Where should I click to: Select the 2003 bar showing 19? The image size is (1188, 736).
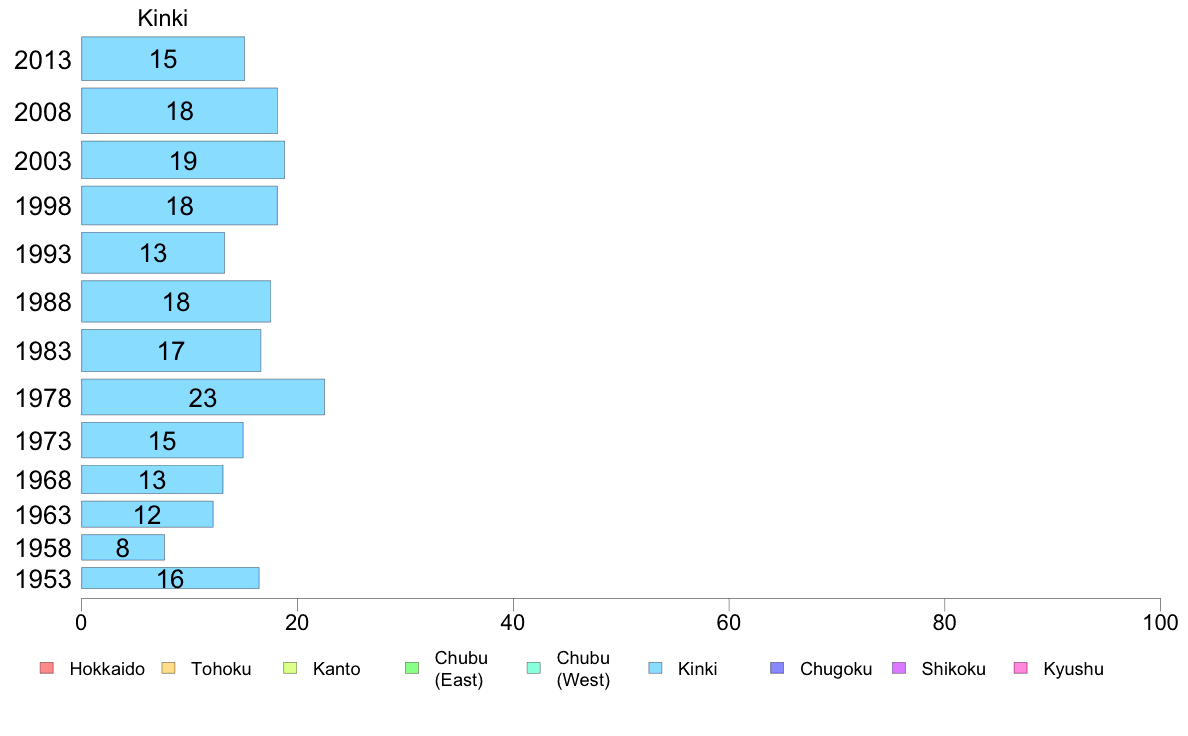point(183,160)
